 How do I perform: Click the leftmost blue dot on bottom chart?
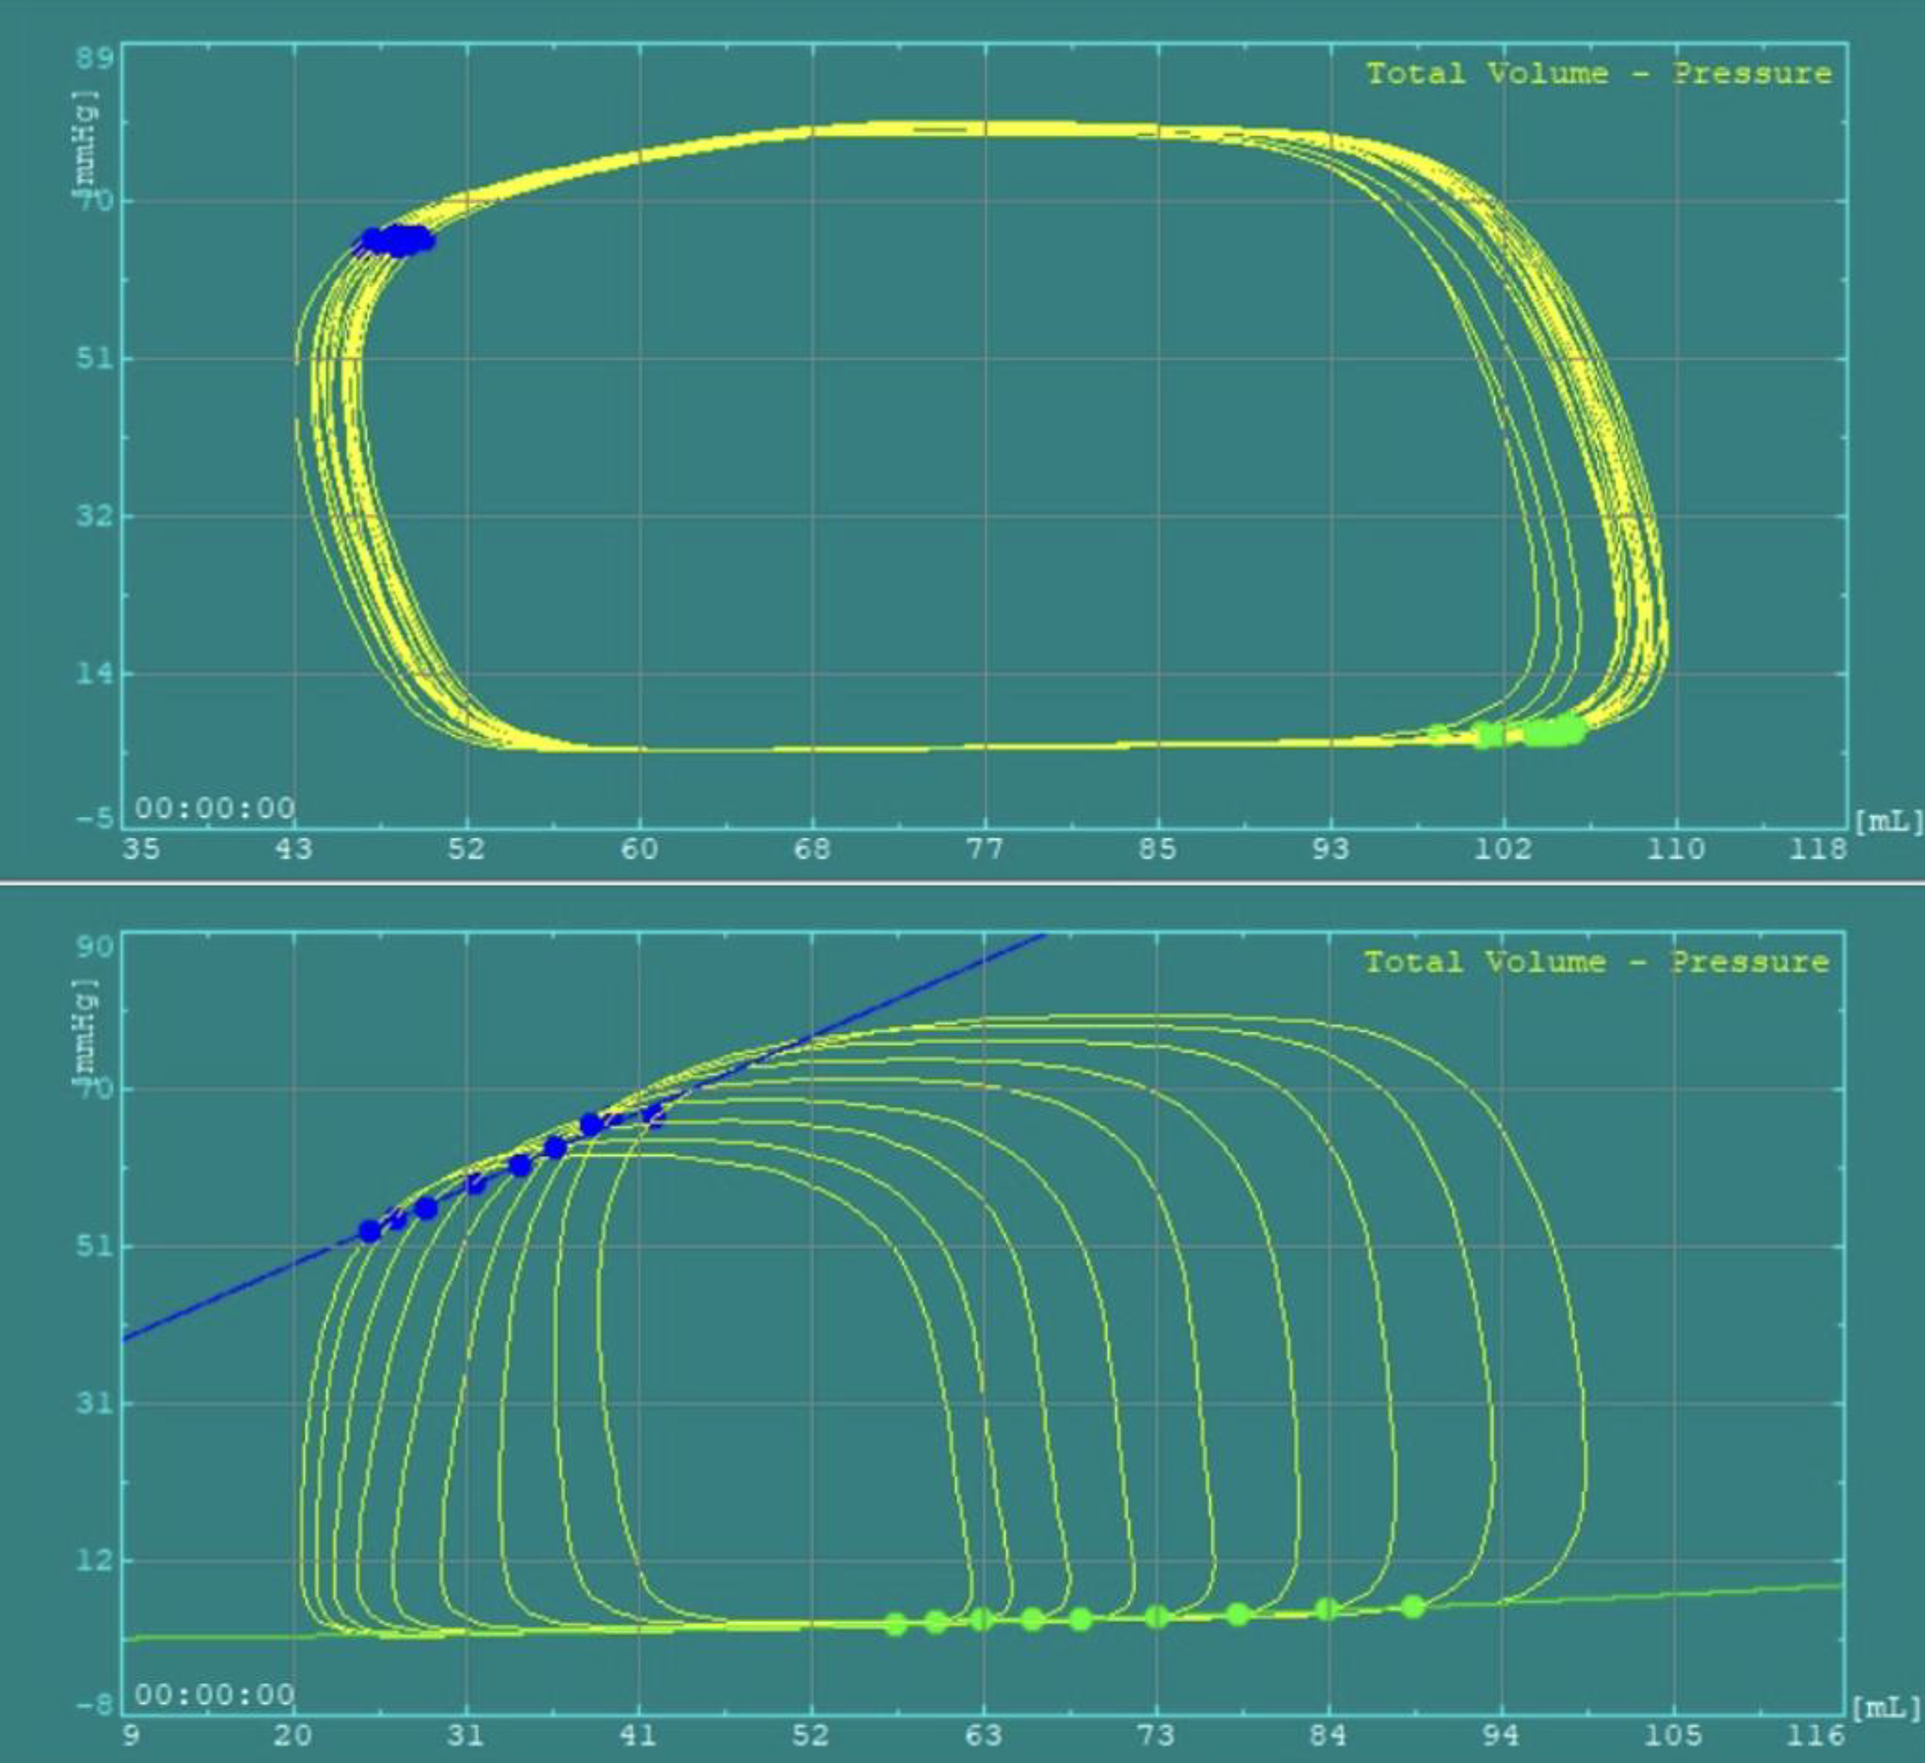(370, 1231)
